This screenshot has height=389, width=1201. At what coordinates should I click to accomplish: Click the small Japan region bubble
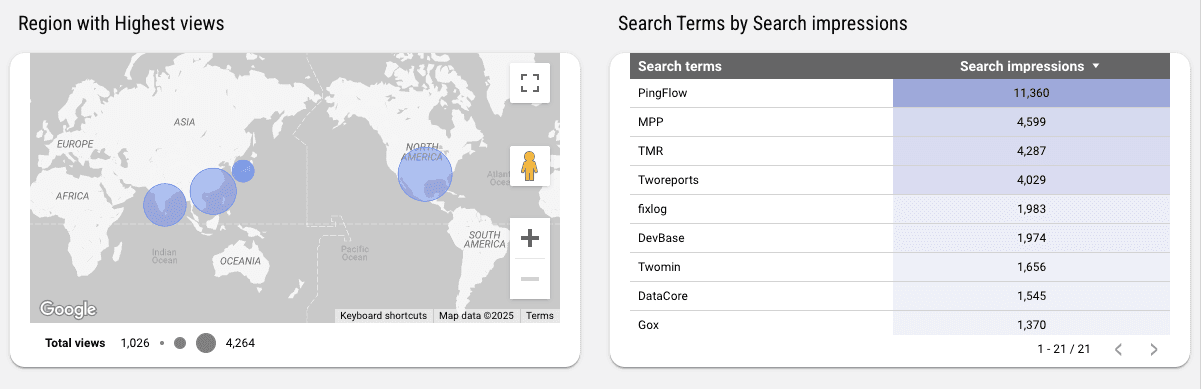pyautogui.click(x=243, y=171)
